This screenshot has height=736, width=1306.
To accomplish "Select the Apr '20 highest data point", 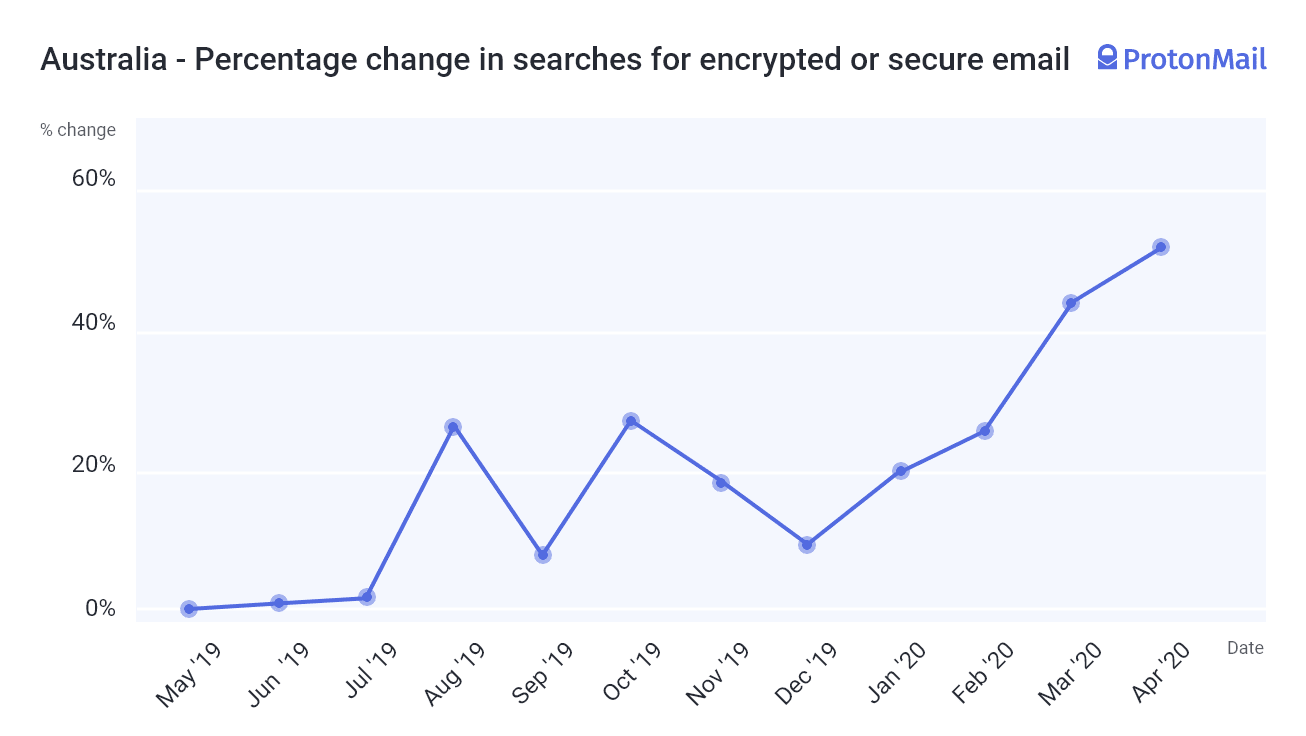I will 1161,247.
